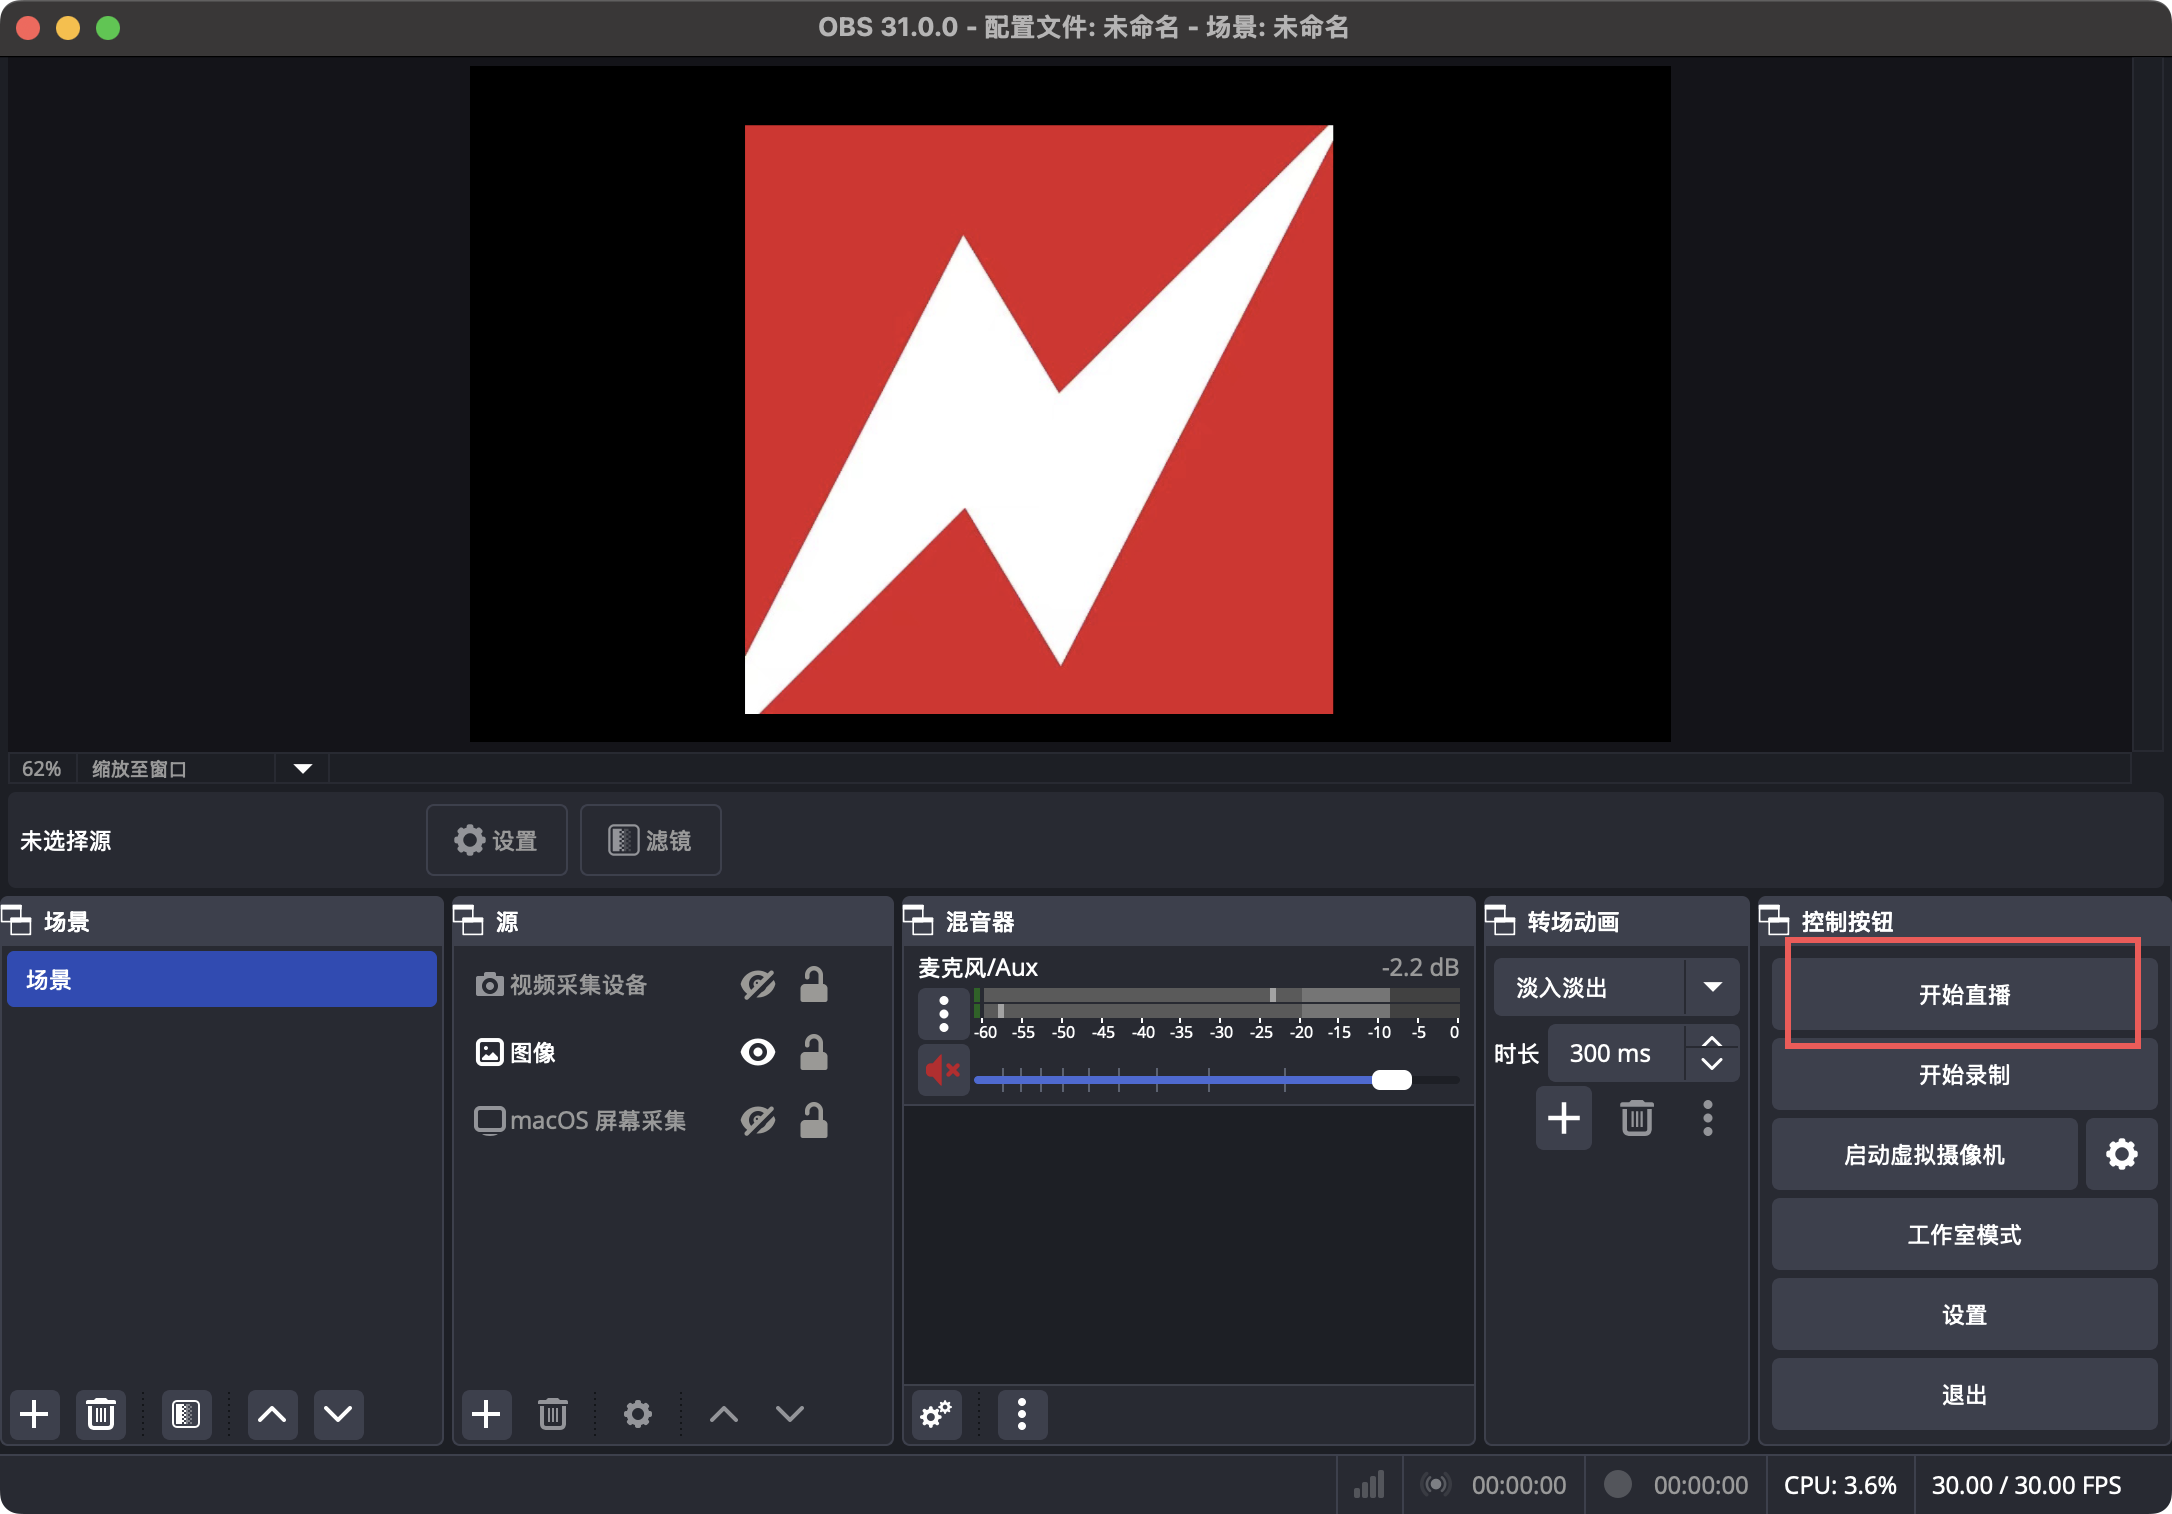
Task: Lock the 图像 source
Action: click(814, 1053)
